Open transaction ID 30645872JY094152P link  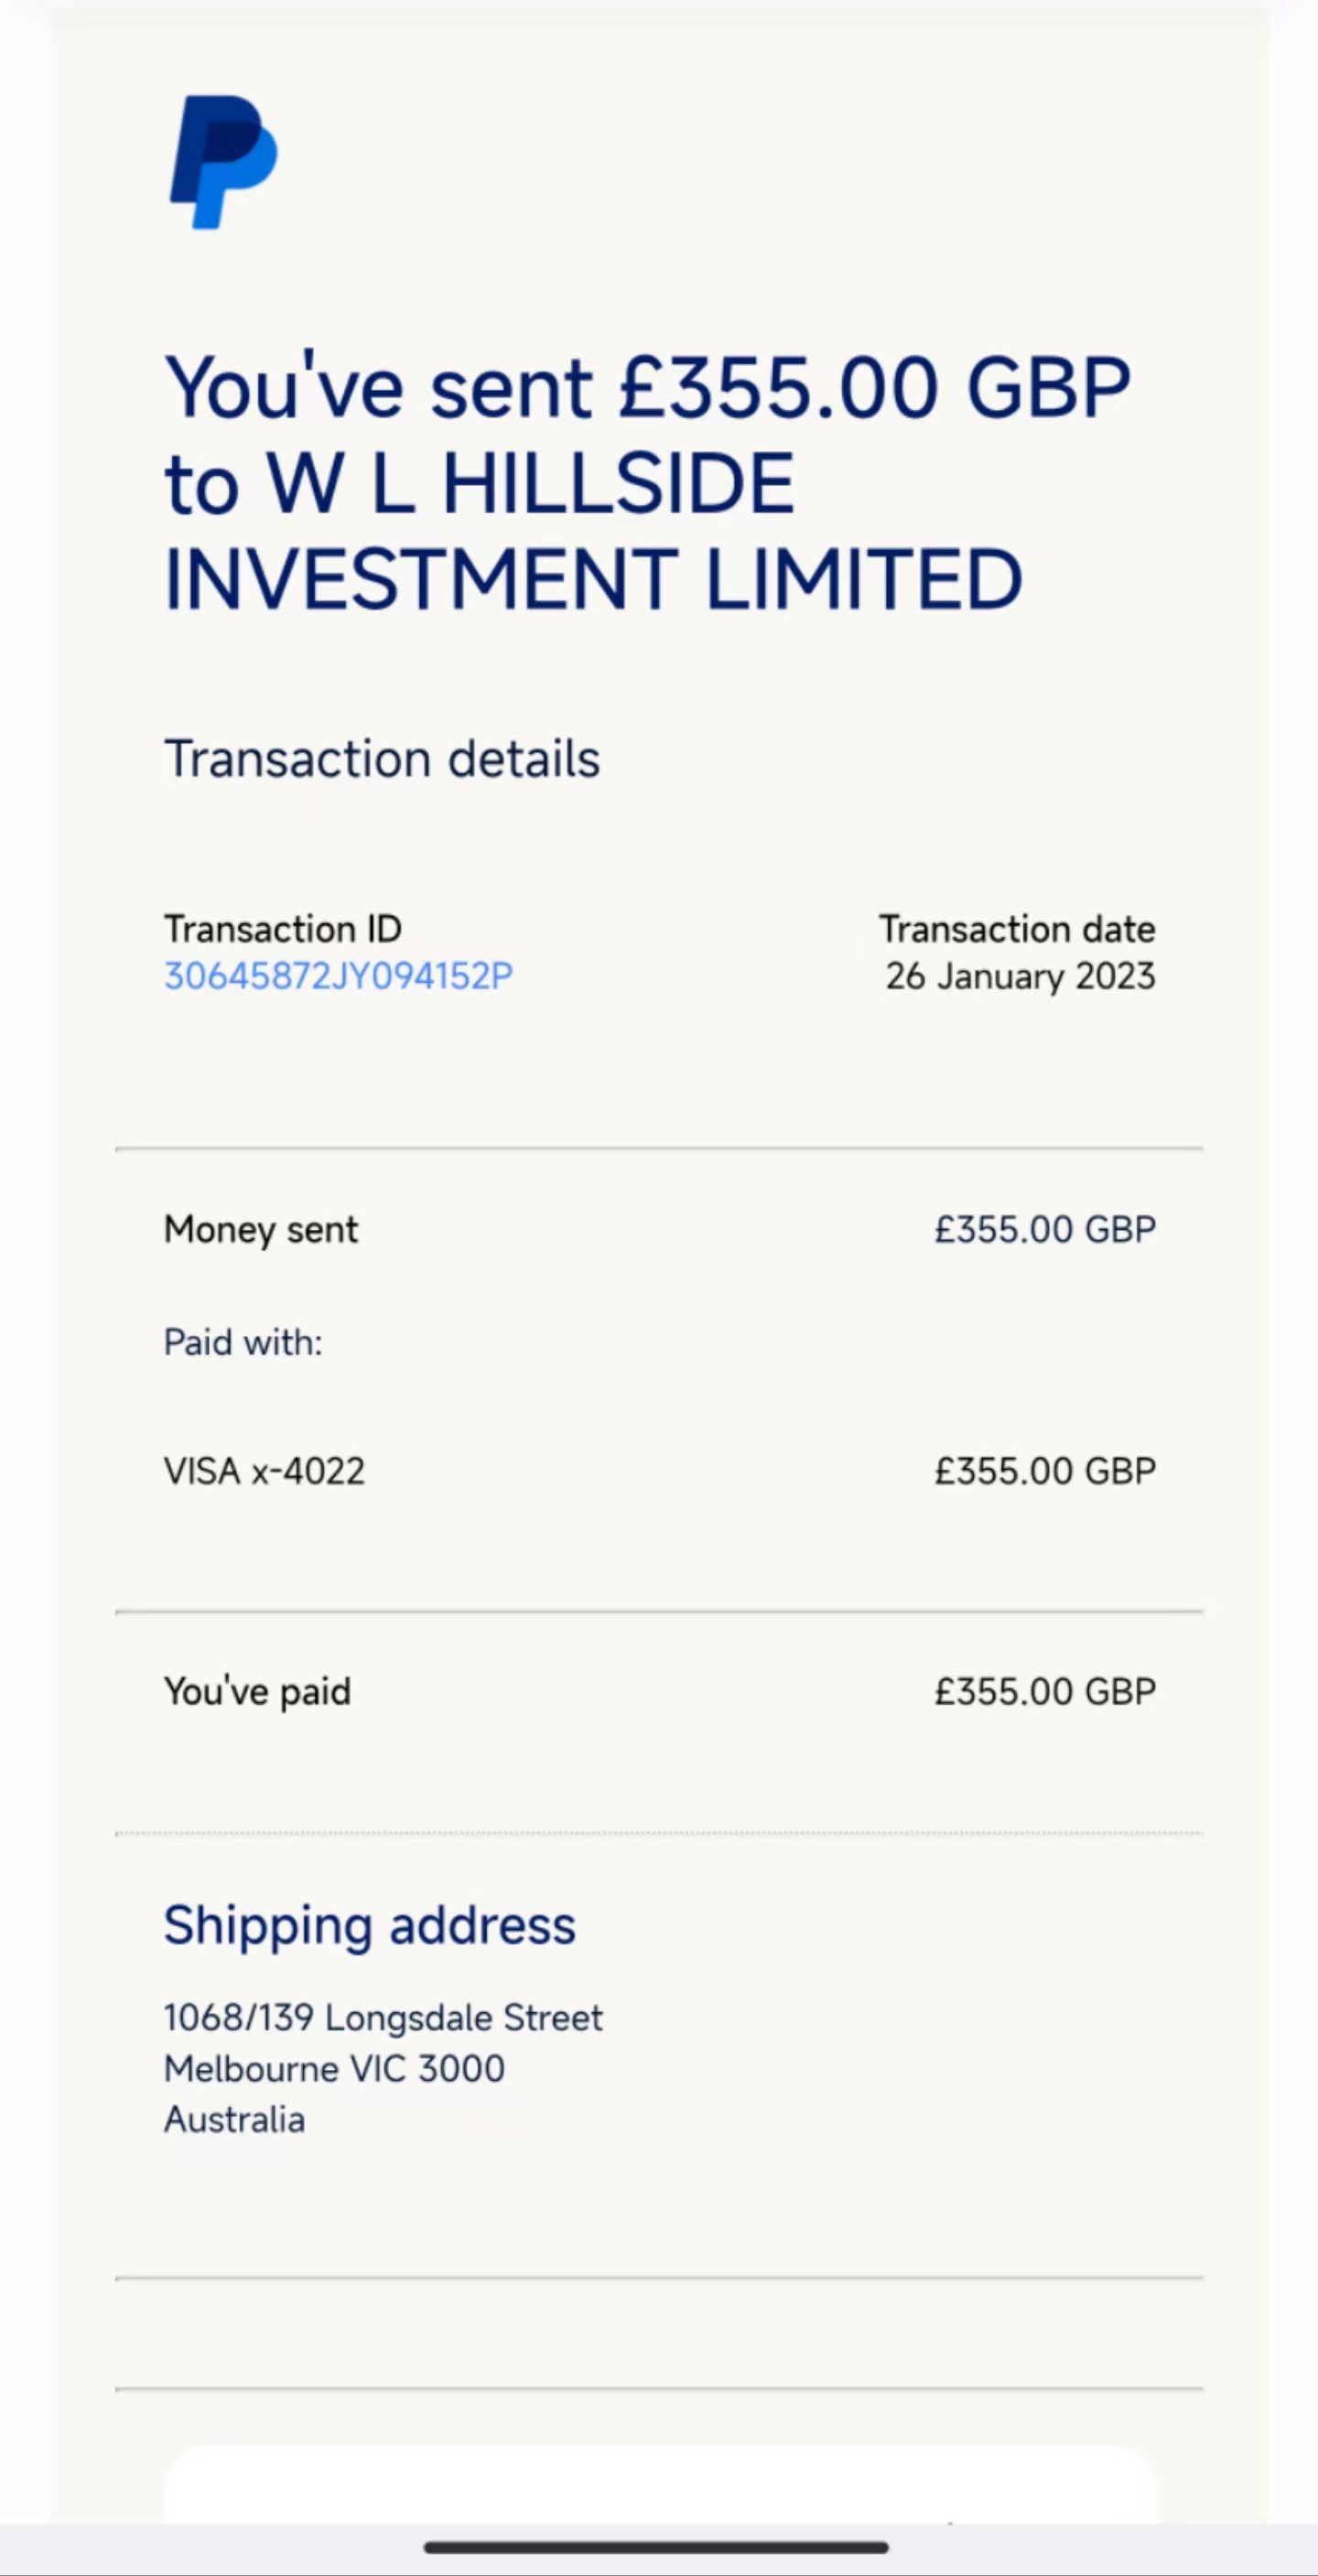click(338, 976)
